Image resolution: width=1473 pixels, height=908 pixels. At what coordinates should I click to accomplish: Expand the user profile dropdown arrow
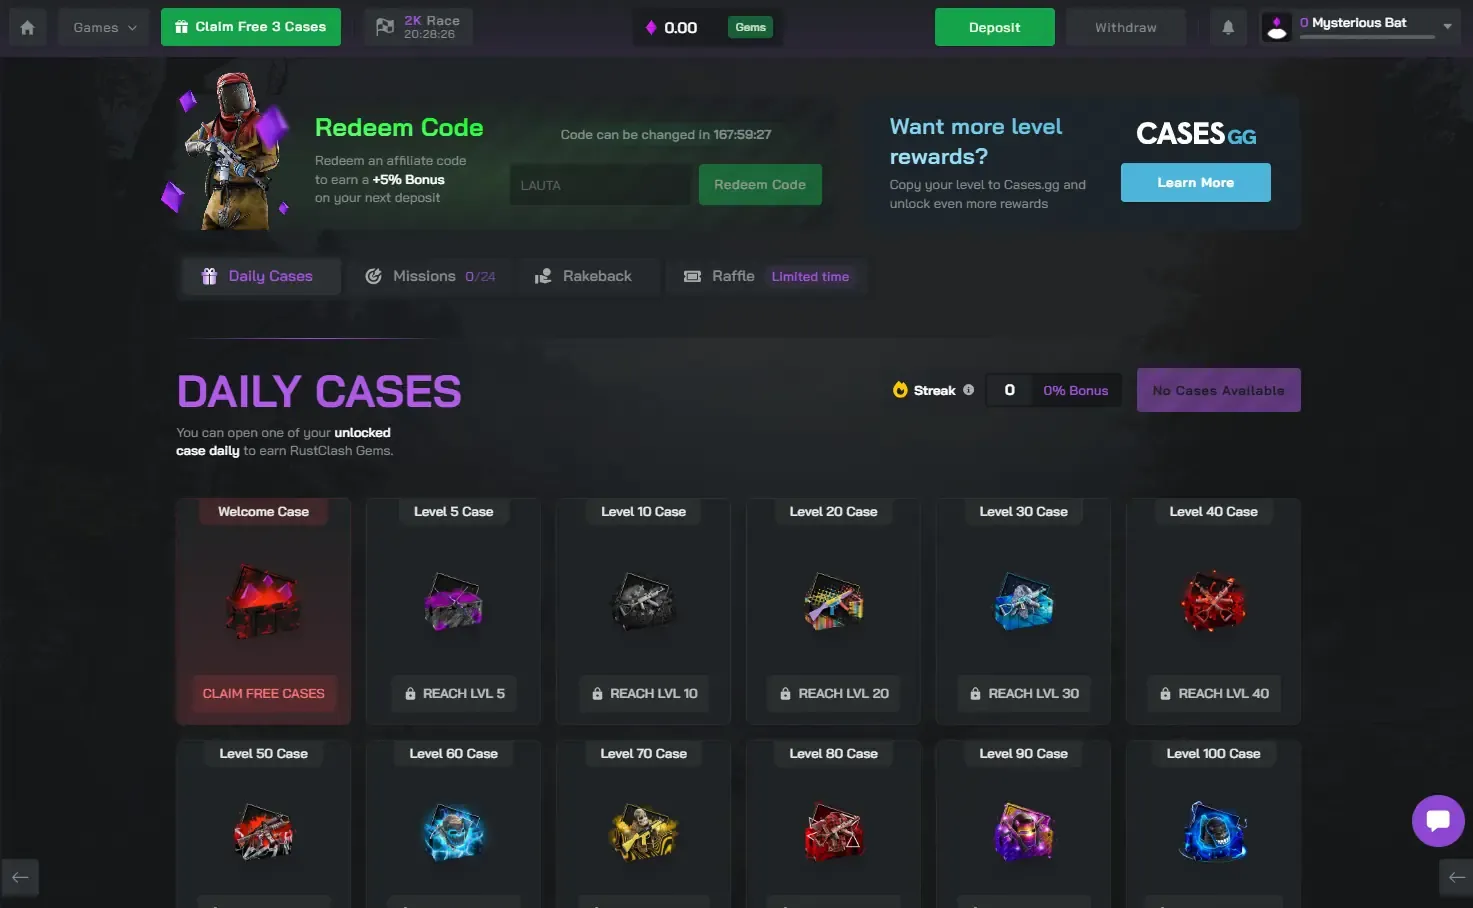(x=1447, y=27)
